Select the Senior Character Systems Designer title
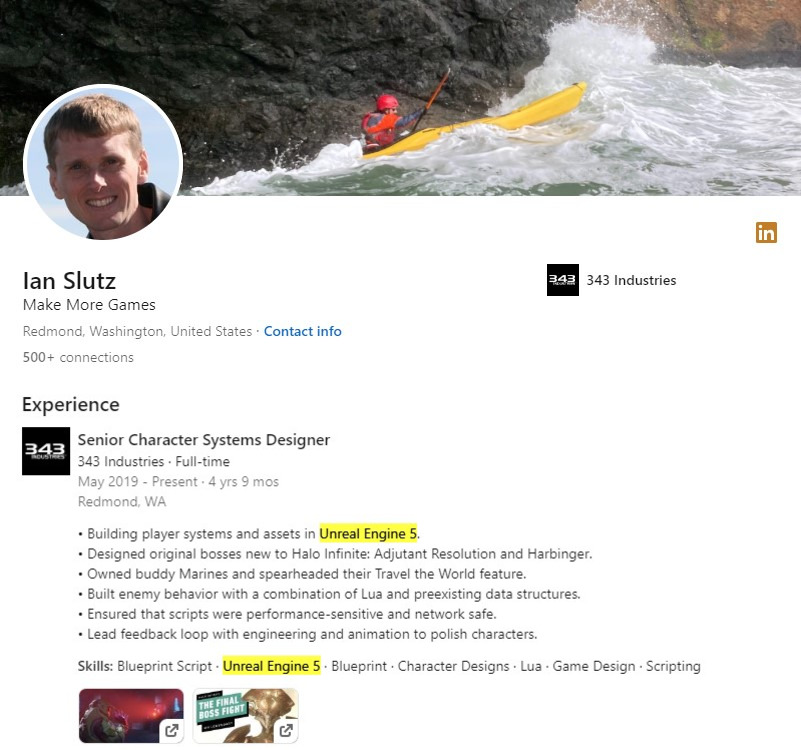Viewport: 801px width, 750px height. tap(204, 440)
